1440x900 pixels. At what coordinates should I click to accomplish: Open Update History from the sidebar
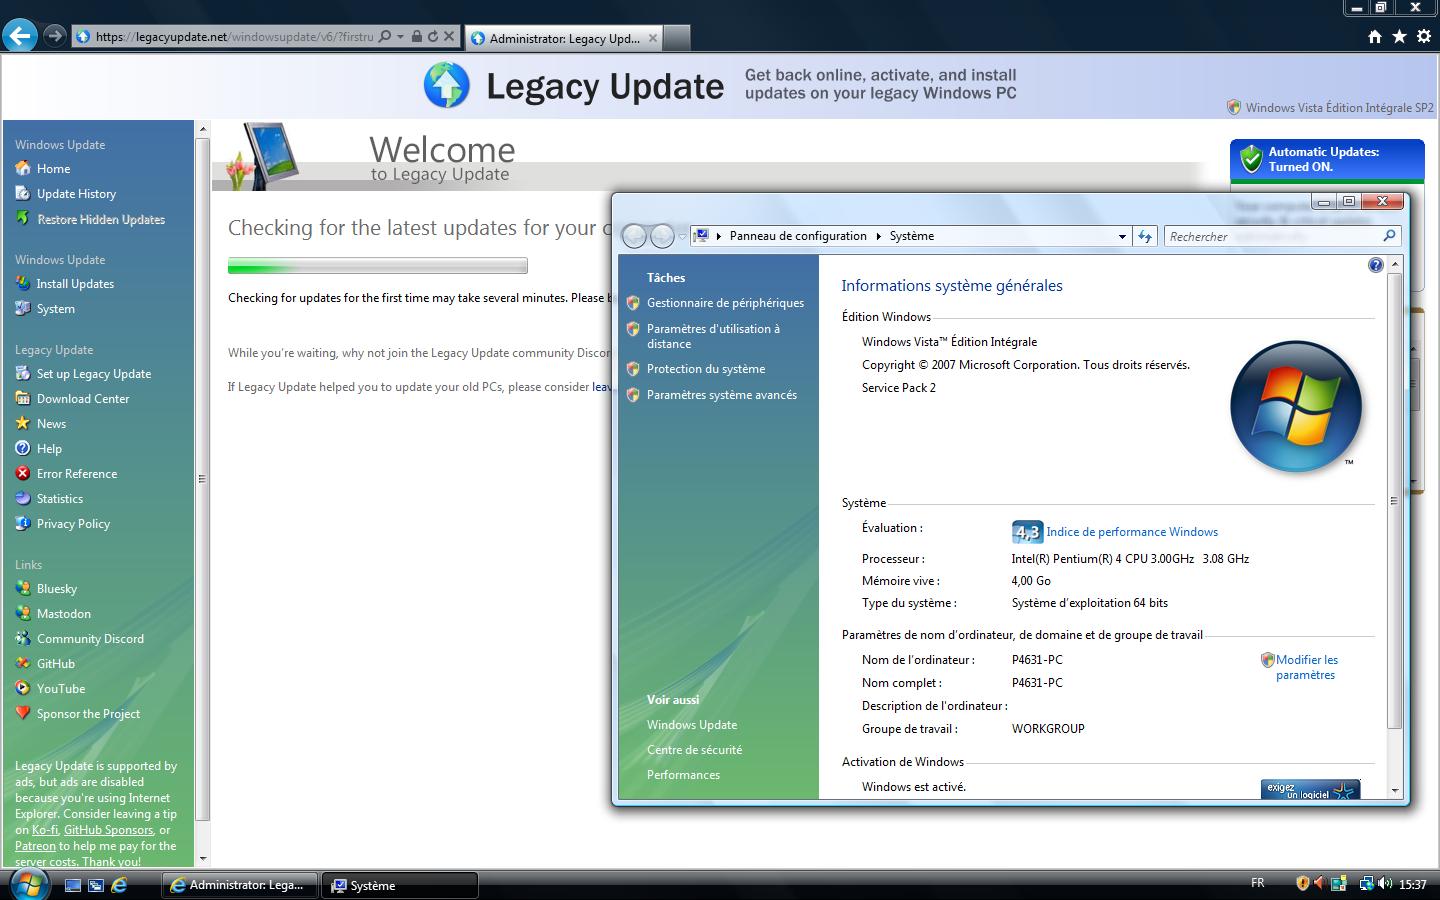pos(76,194)
